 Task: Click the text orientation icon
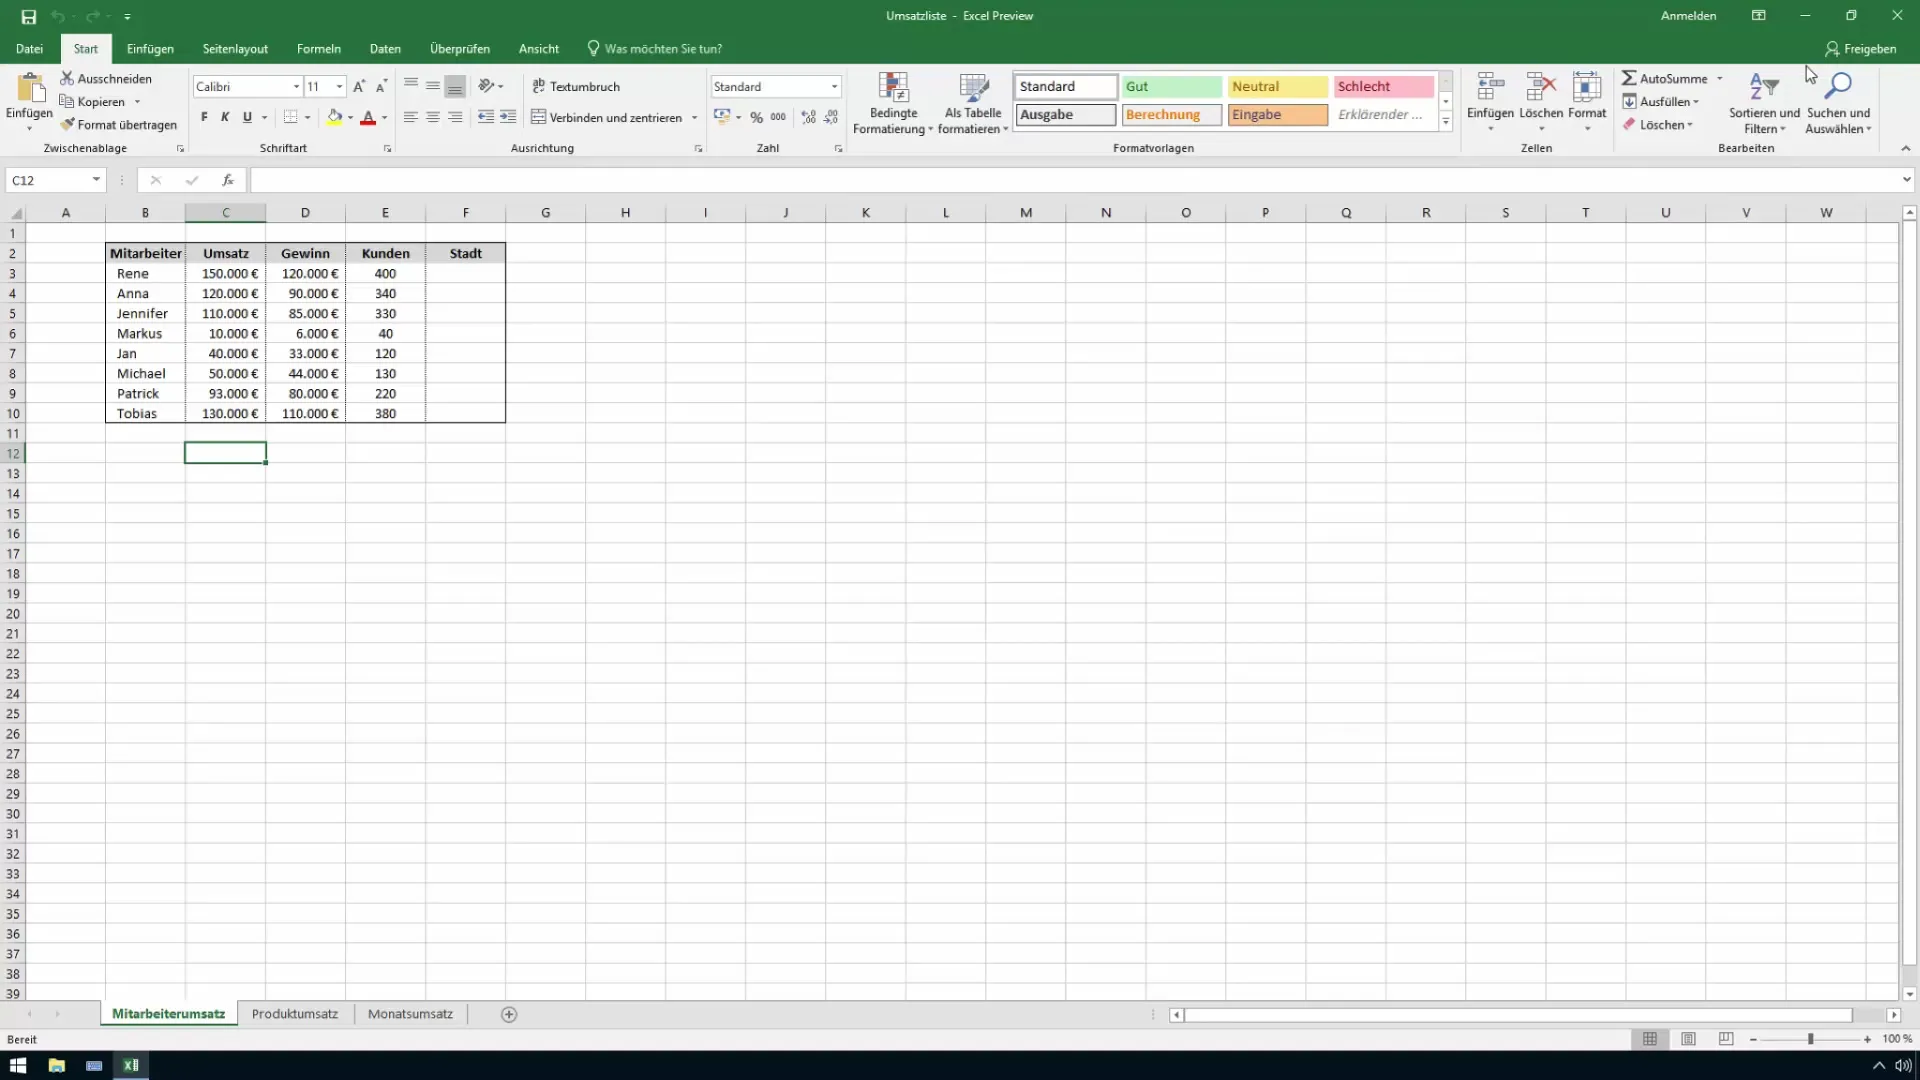tap(486, 86)
